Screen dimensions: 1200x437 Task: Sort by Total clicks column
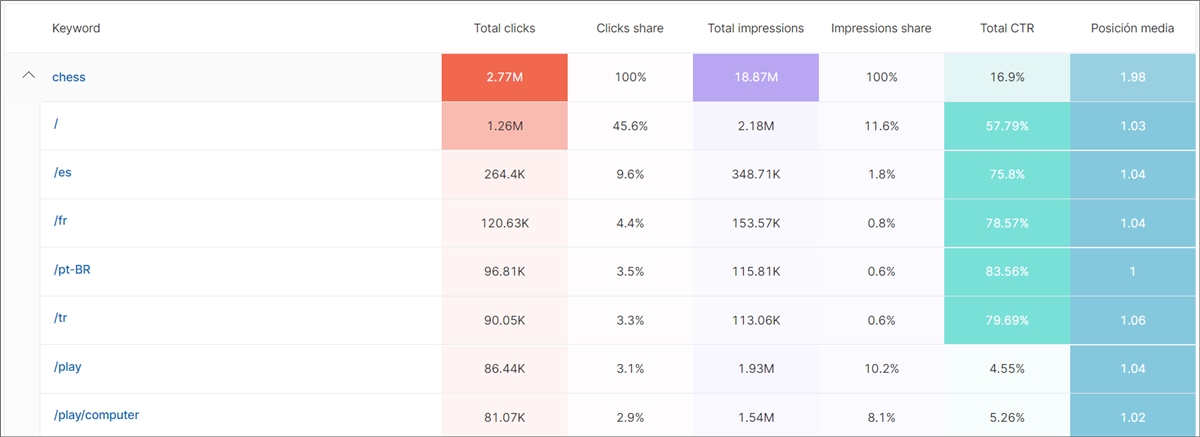tap(504, 28)
